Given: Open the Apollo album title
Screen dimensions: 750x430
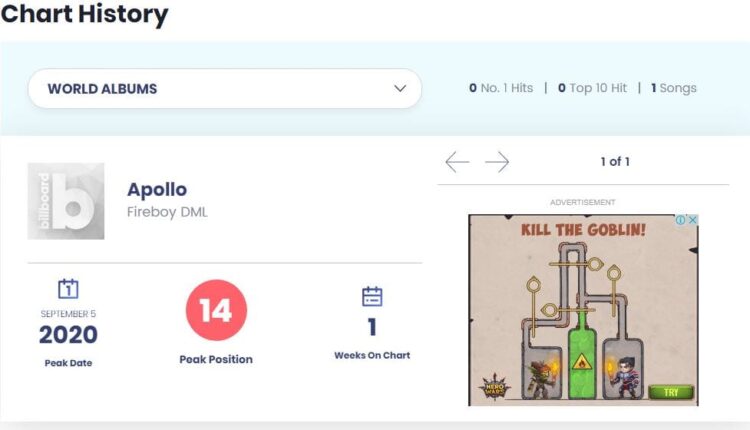Looking at the screenshot, I should pos(157,189).
